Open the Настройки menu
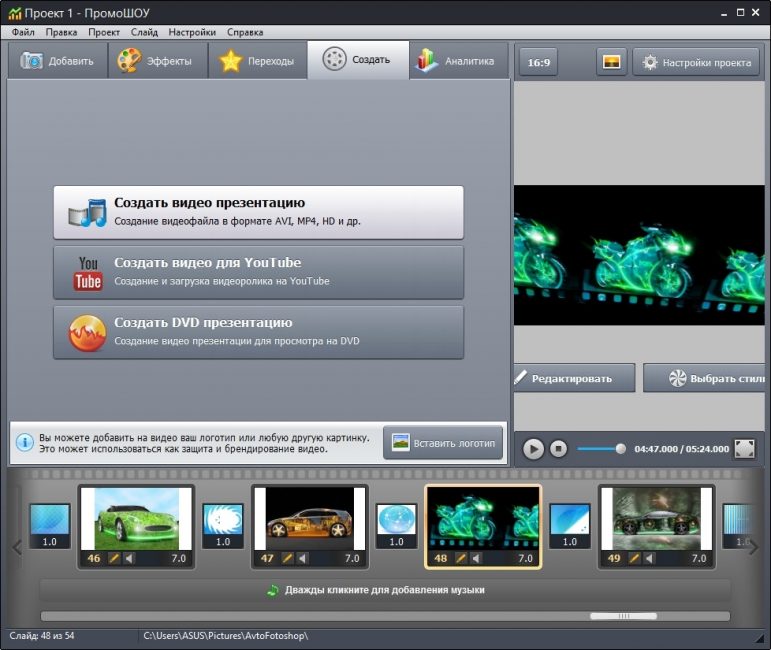Screen dimensions: 771x650 click(192, 32)
